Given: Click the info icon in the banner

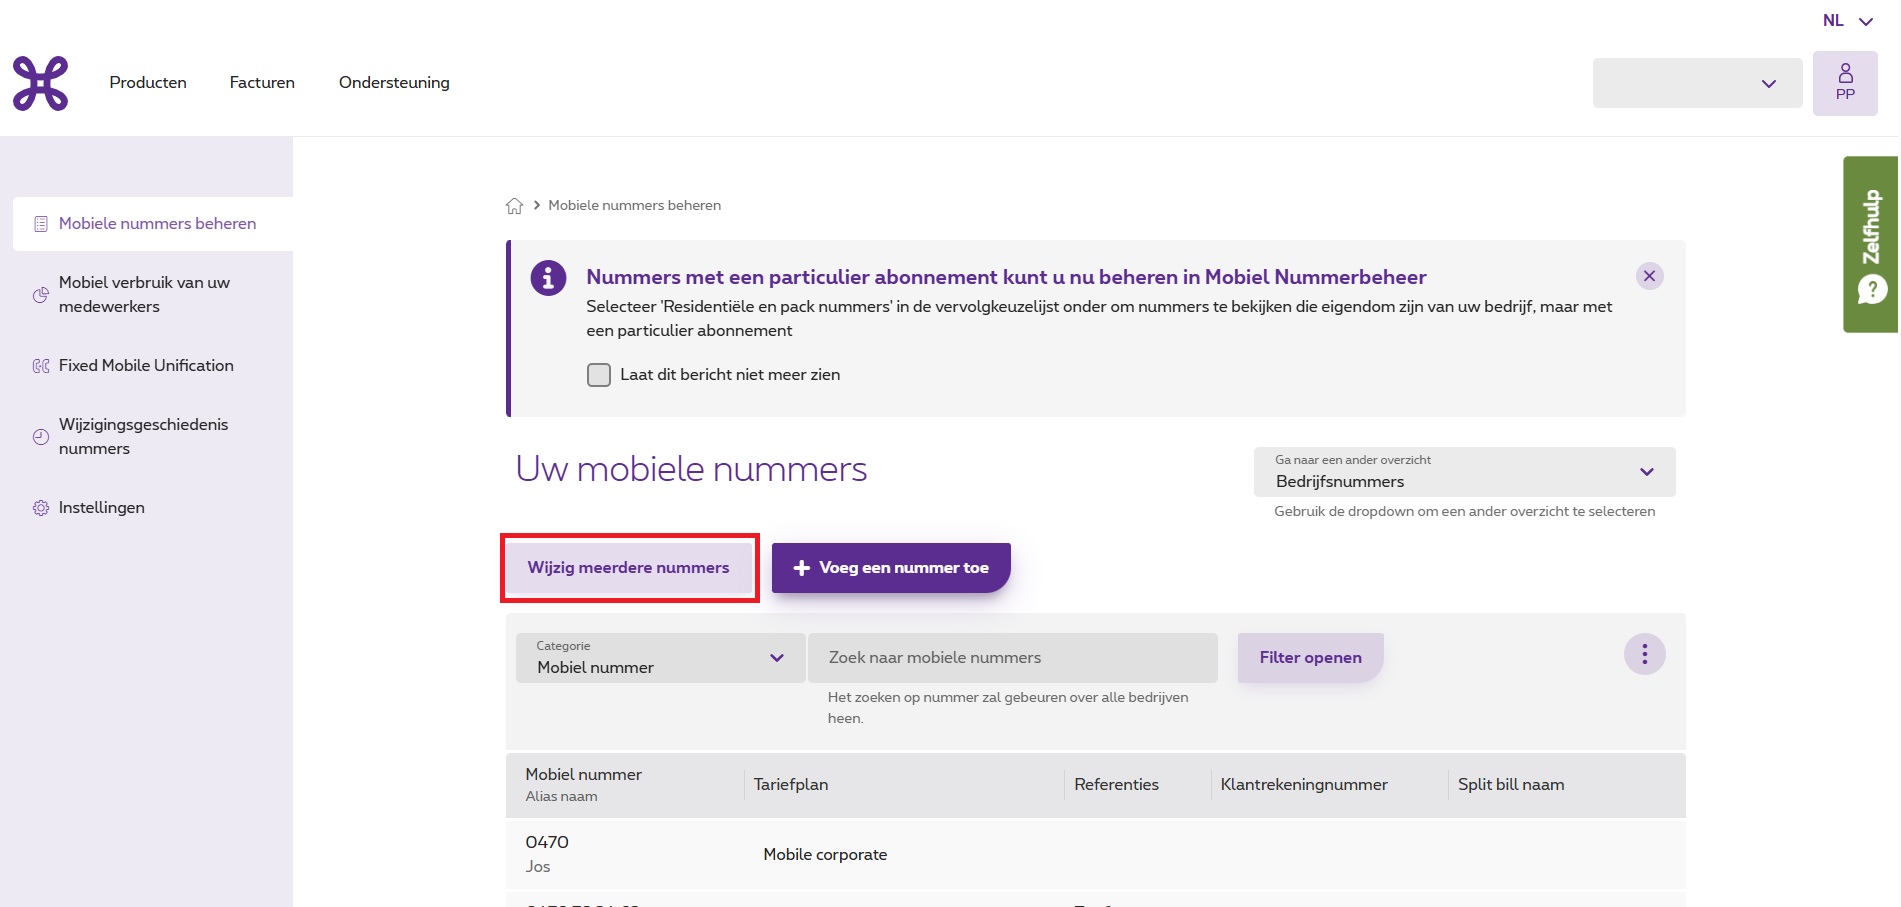Looking at the screenshot, I should click(x=548, y=278).
